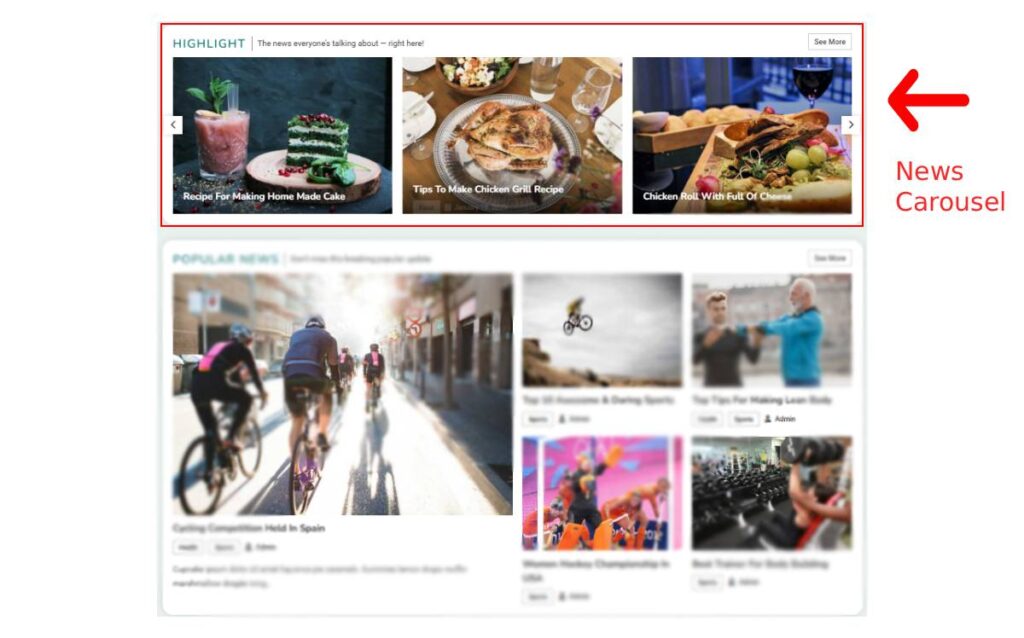Select the women hockey championship image
Screen dimensions: 1024x638
(x=602, y=493)
